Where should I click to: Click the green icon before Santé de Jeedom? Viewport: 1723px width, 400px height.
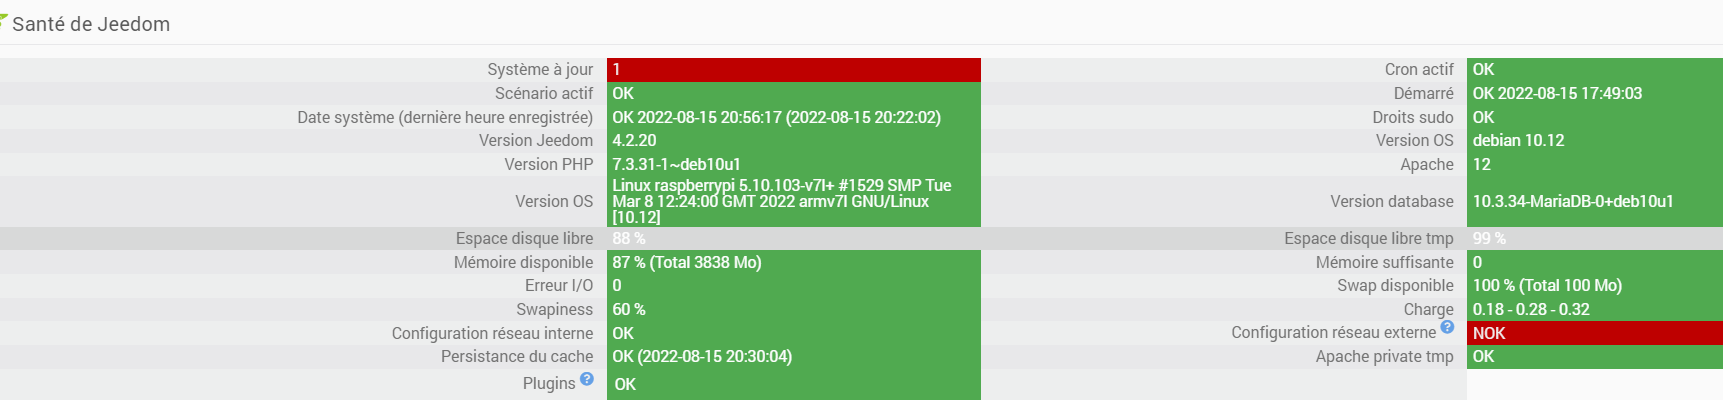point(3,20)
